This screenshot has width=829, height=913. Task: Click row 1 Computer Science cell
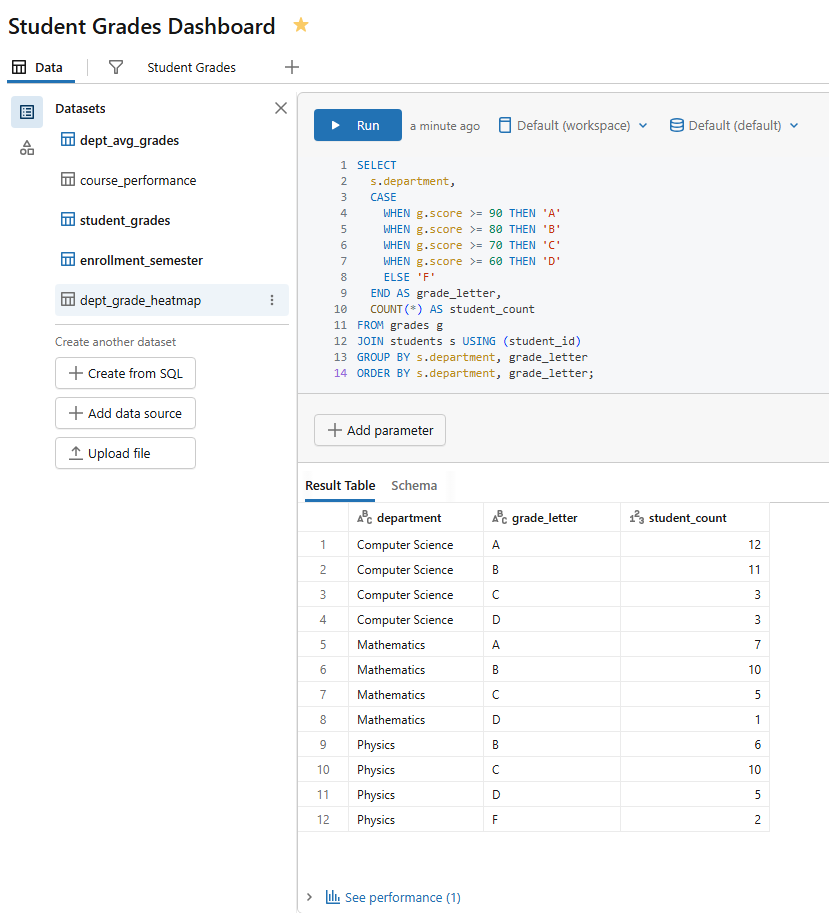click(416, 544)
